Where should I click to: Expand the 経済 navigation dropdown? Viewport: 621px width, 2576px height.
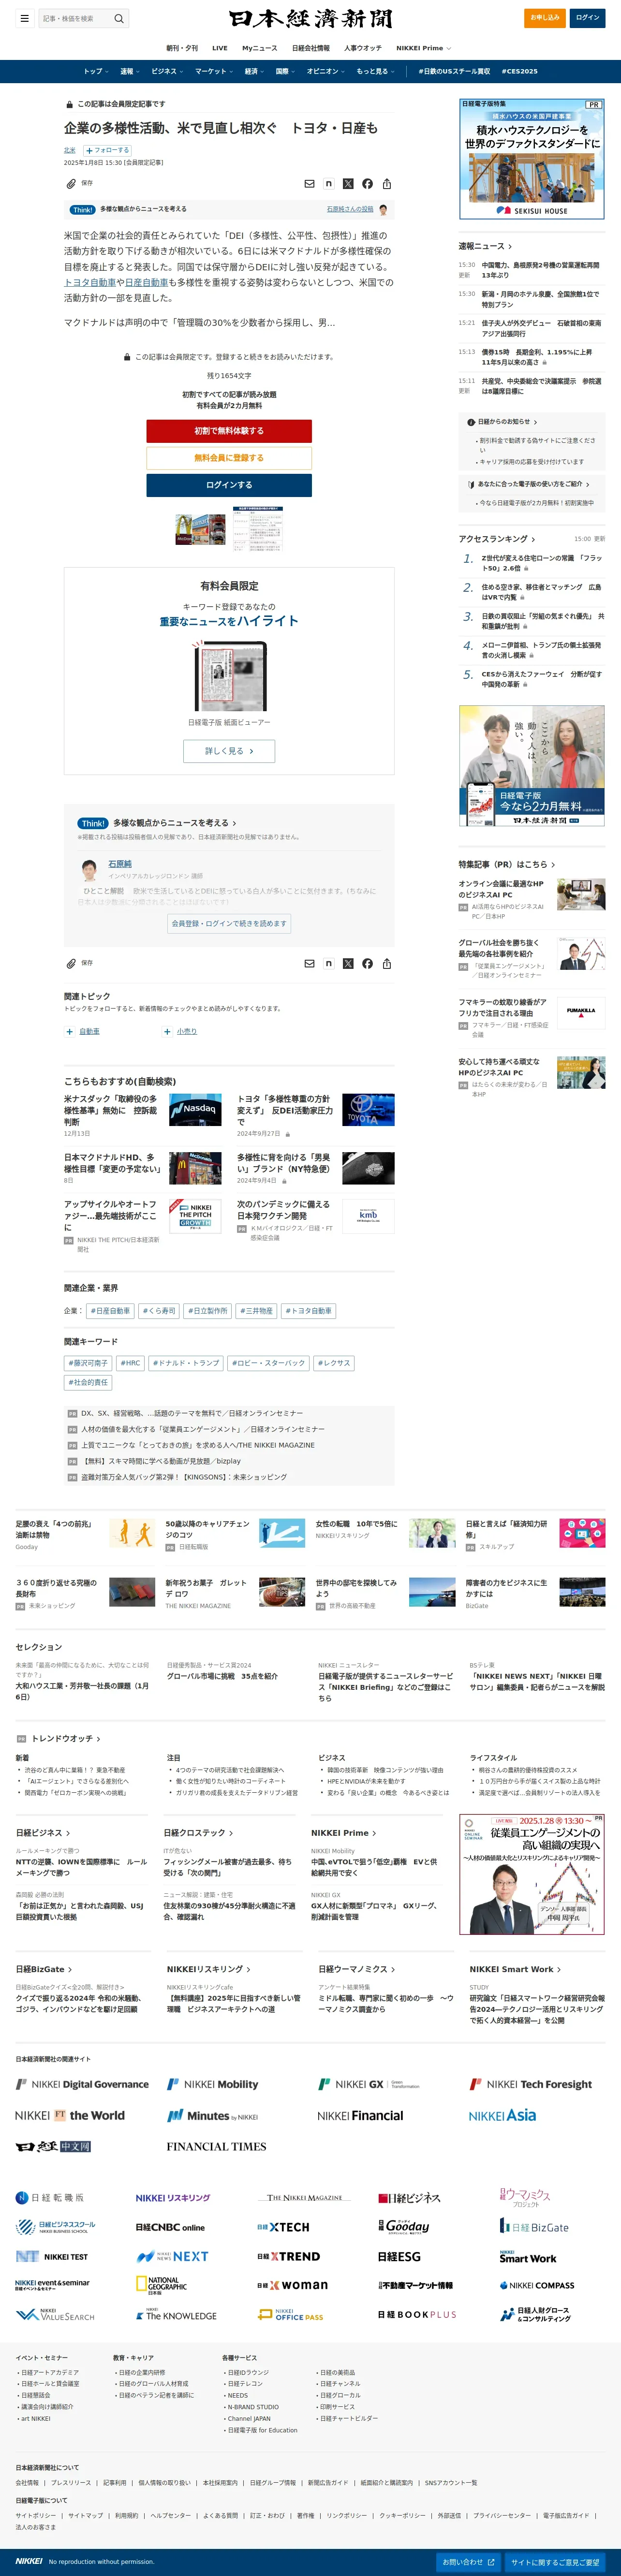click(255, 71)
